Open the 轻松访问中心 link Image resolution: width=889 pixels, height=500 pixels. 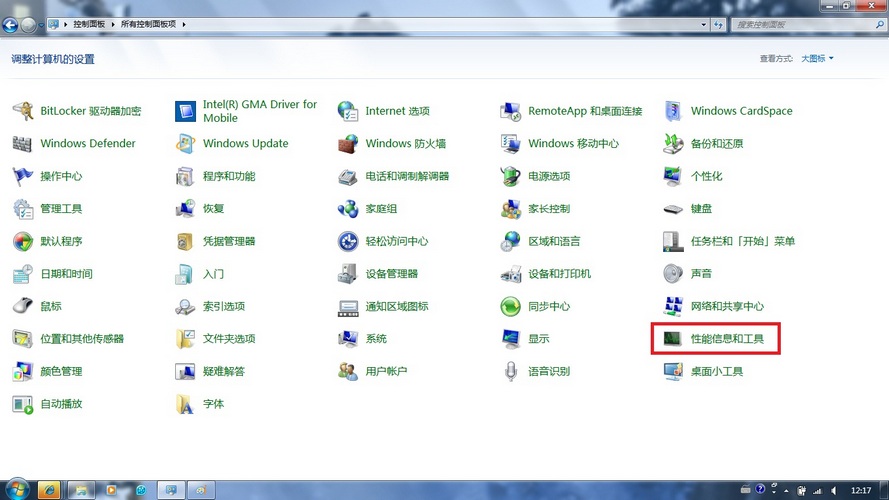click(397, 241)
